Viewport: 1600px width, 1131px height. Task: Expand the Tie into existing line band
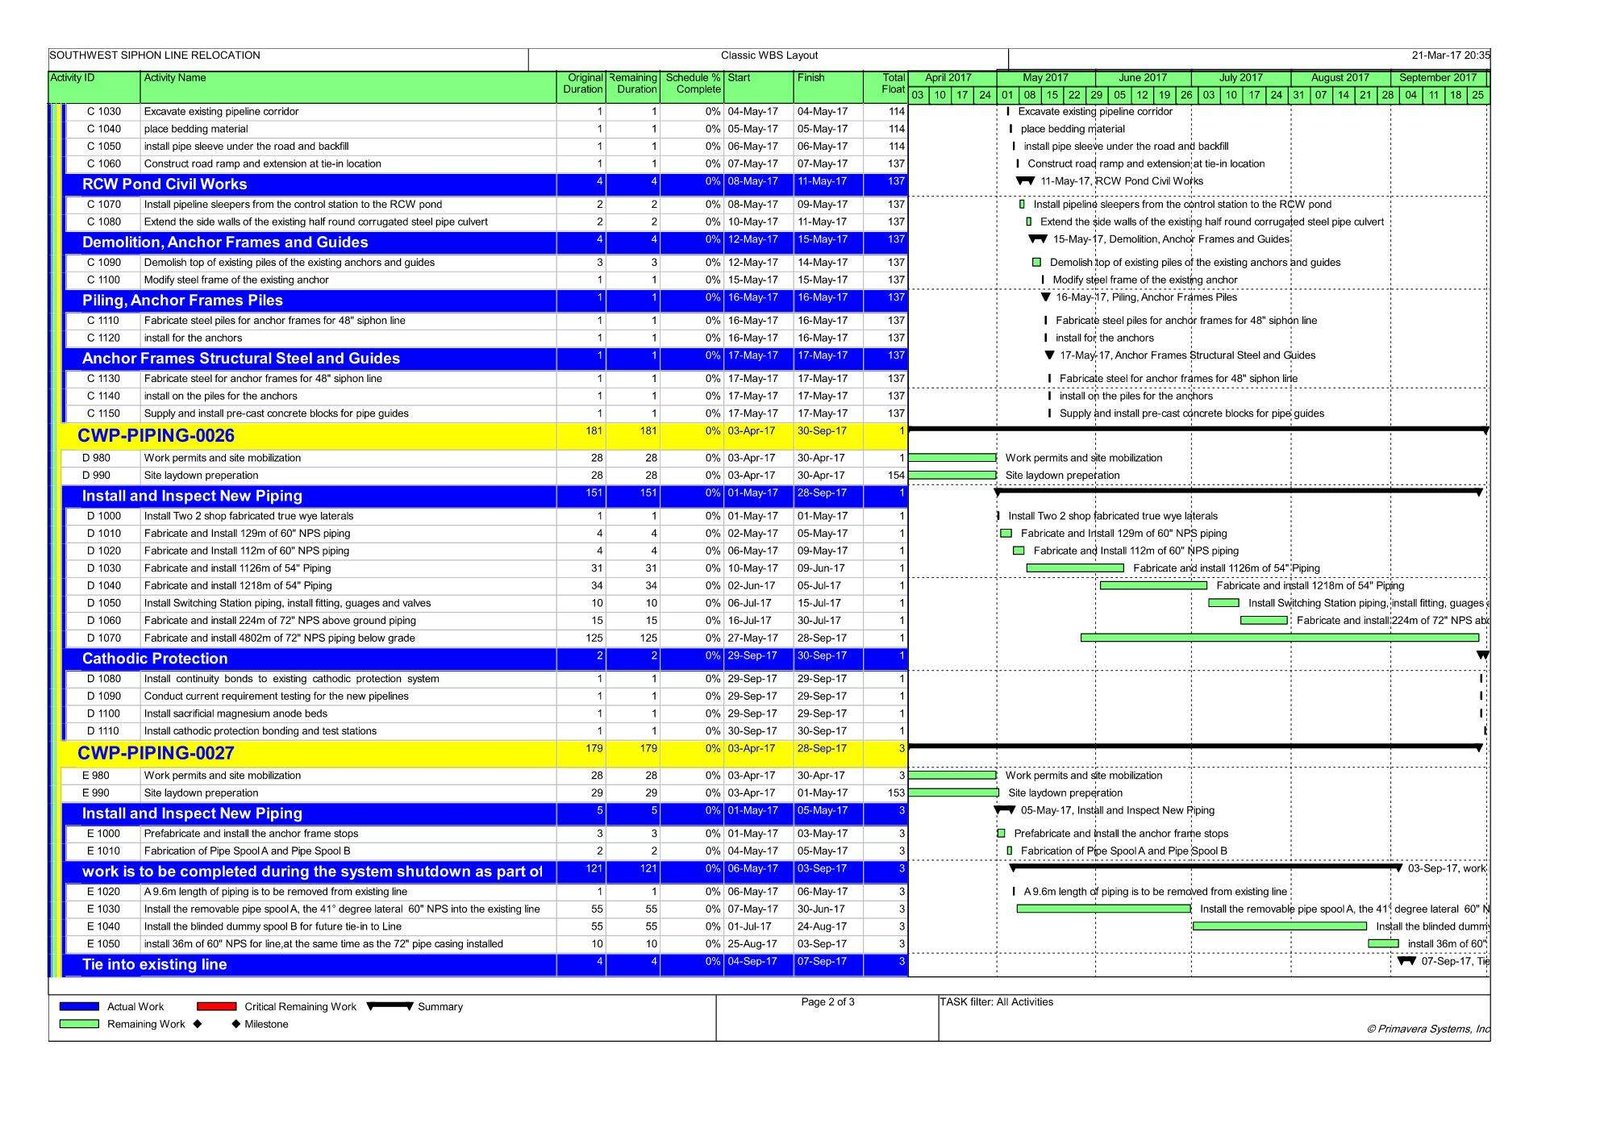click(154, 964)
